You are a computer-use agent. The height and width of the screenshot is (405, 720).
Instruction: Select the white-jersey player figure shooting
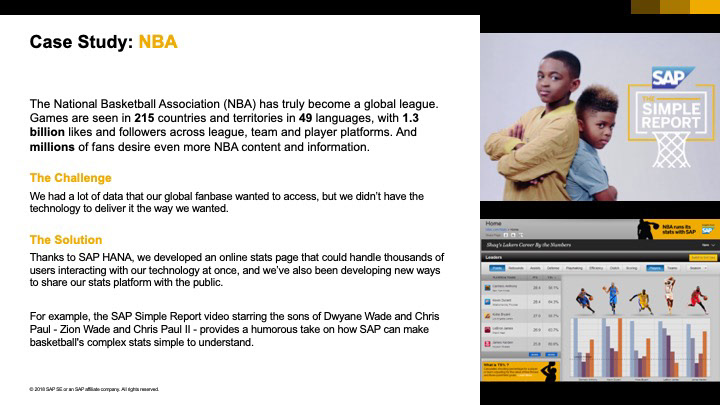669,295
